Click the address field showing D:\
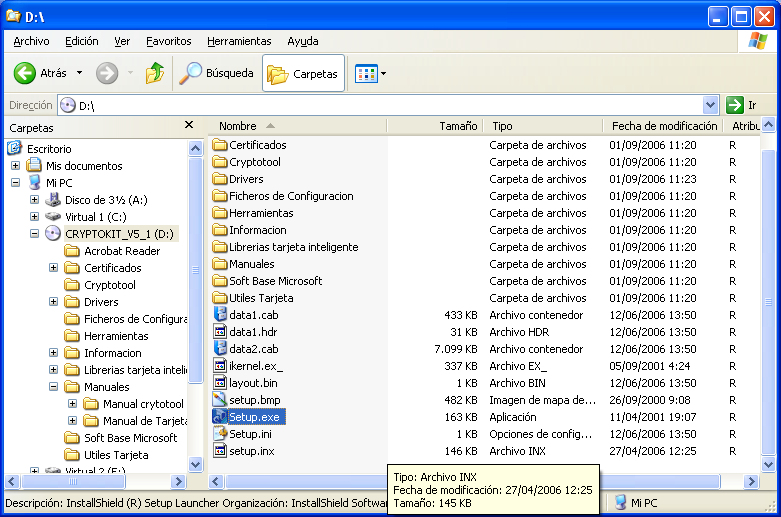 (380, 105)
